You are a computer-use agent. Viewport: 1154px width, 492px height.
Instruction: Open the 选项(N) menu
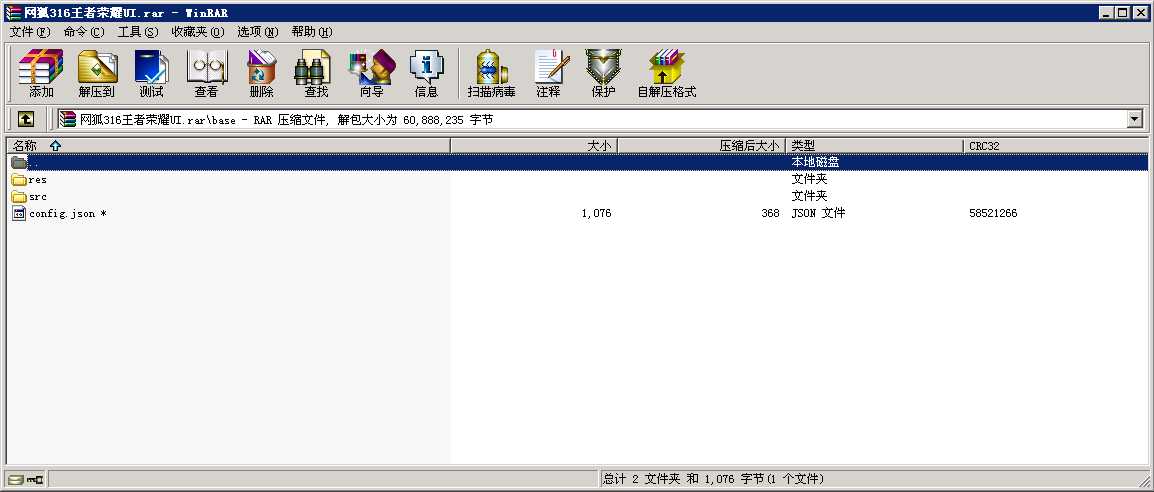click(x=258, y=32)
